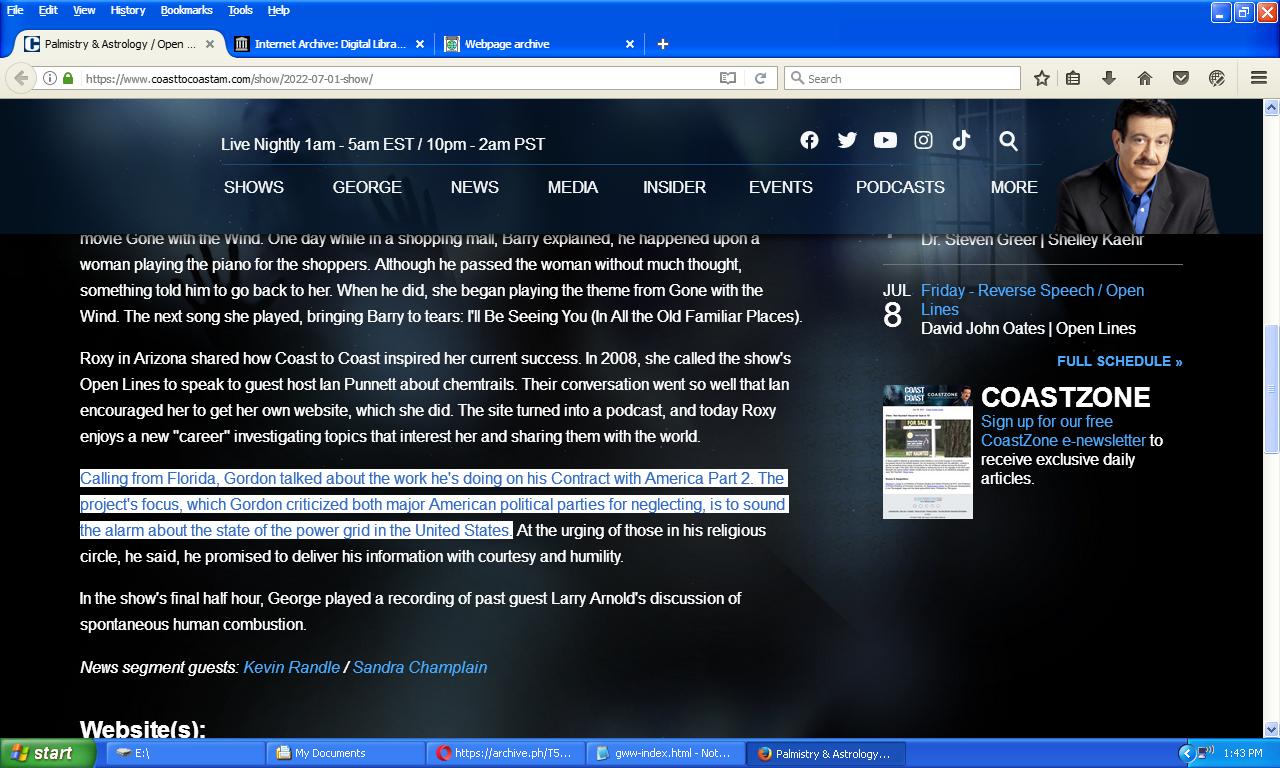
Task: Switch to Internet Archive: Digital Library tab
Action: coord(330,44)
